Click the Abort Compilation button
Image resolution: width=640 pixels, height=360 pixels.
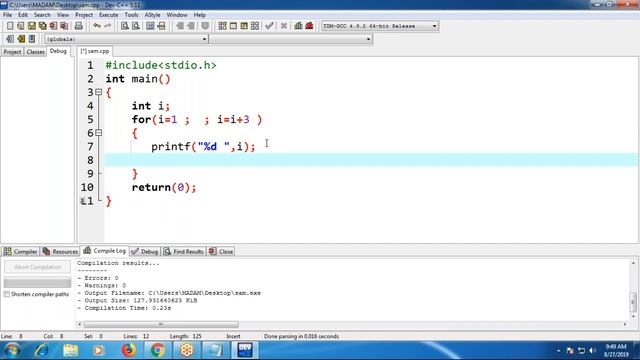click(37, 267)
